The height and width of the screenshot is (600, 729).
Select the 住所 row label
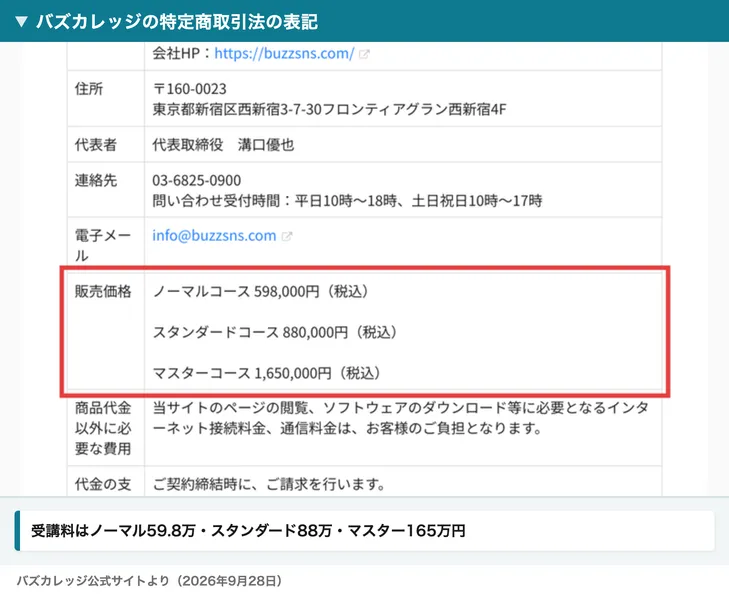[89, 89]
